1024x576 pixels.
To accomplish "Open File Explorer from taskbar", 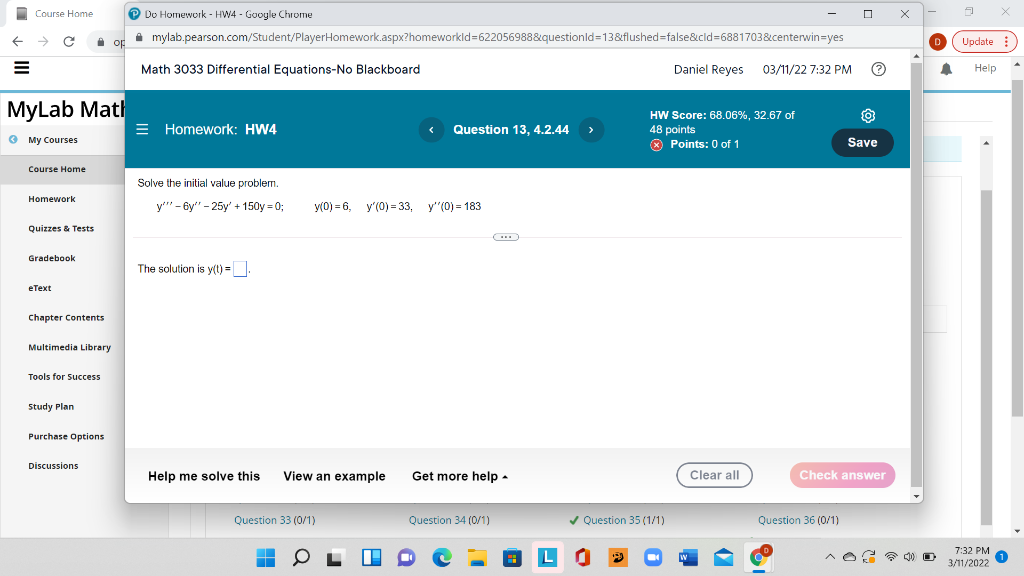I will (x=477, y=557).
